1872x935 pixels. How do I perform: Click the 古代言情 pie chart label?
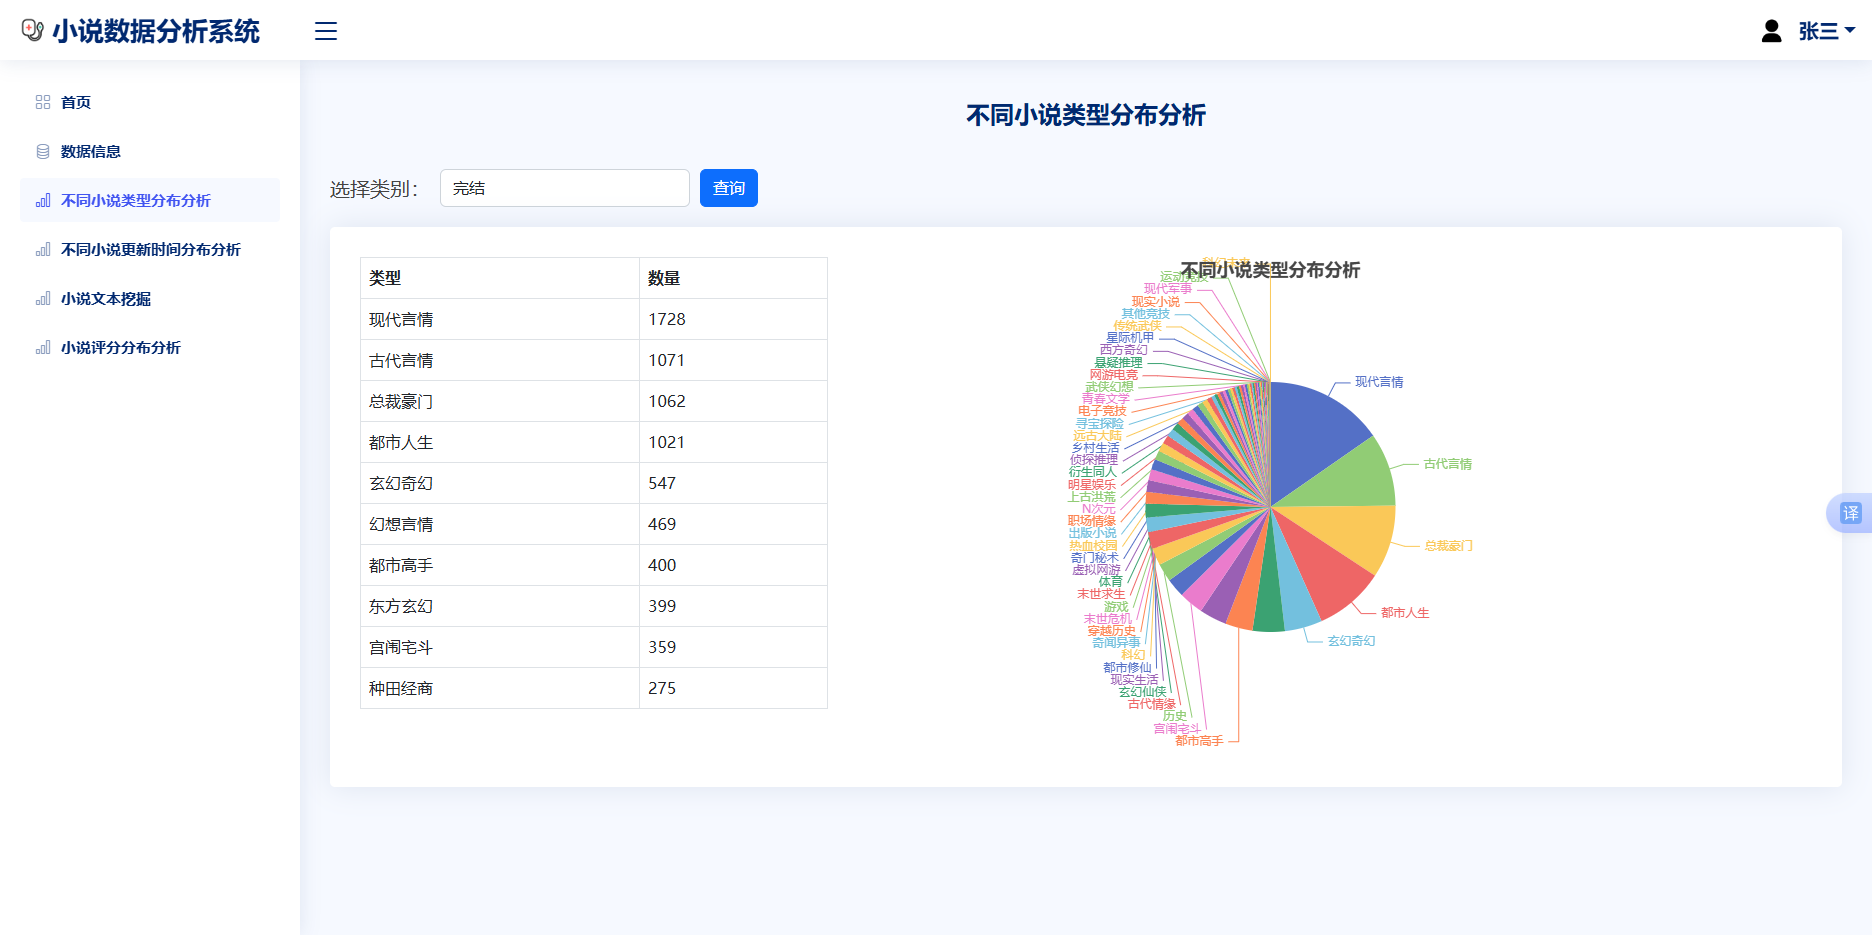[1448, 464]
